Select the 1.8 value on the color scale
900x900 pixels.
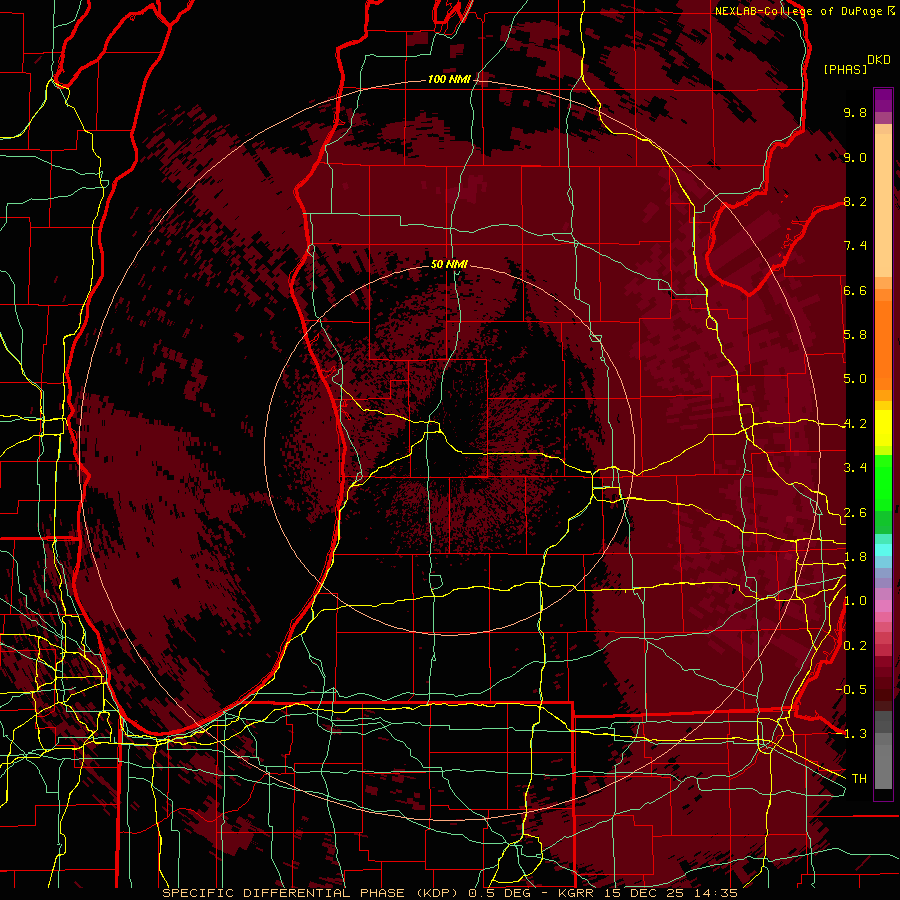pyautogui.click(x=855, y=557)
